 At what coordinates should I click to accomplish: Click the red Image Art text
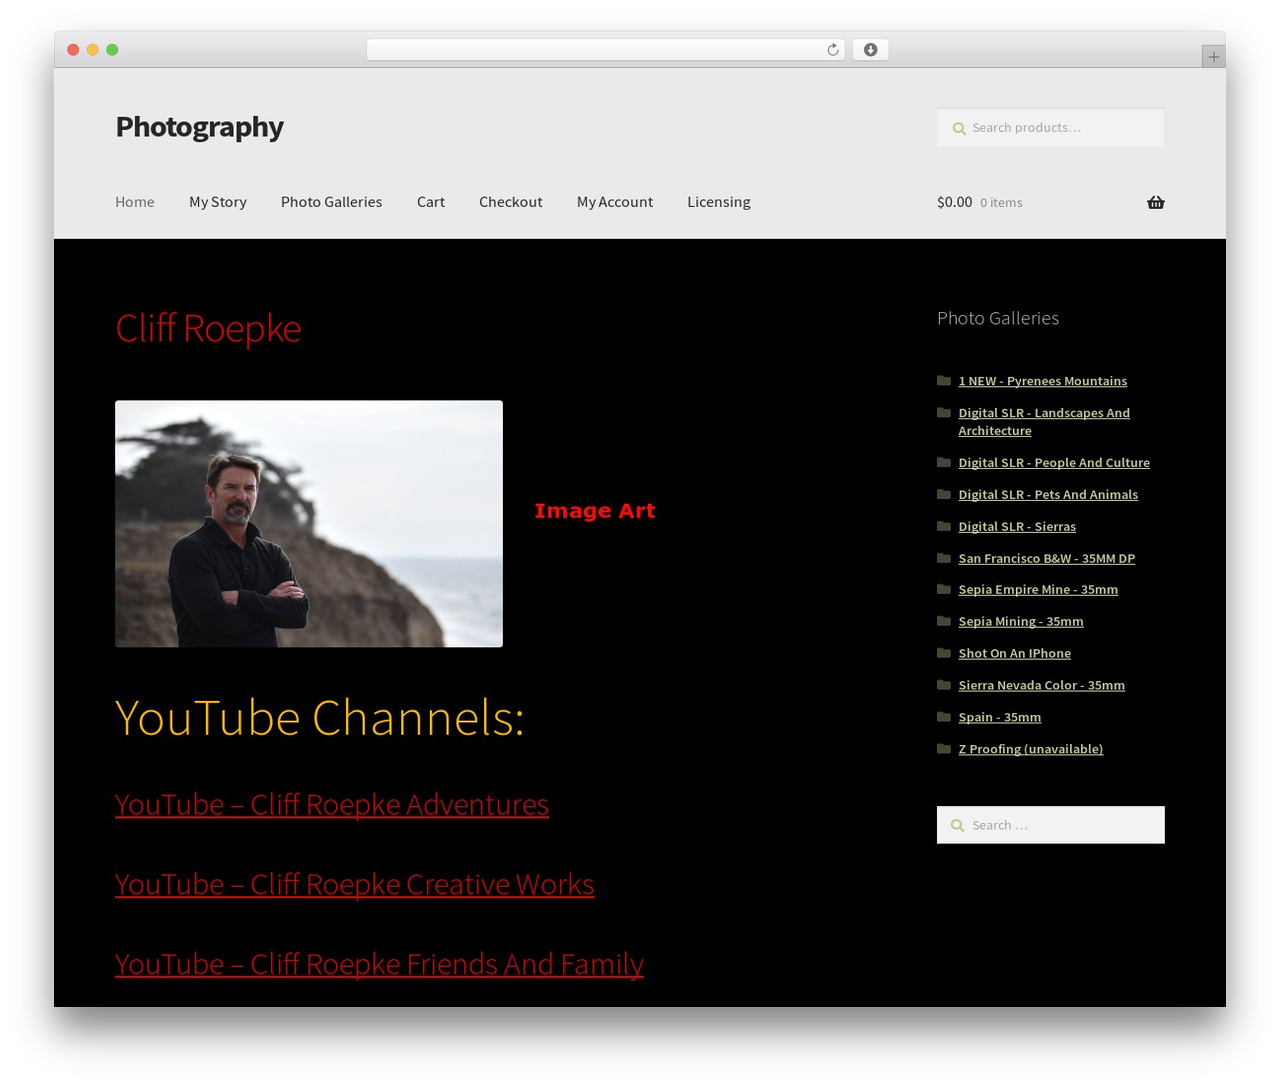[x=595, y=511]
